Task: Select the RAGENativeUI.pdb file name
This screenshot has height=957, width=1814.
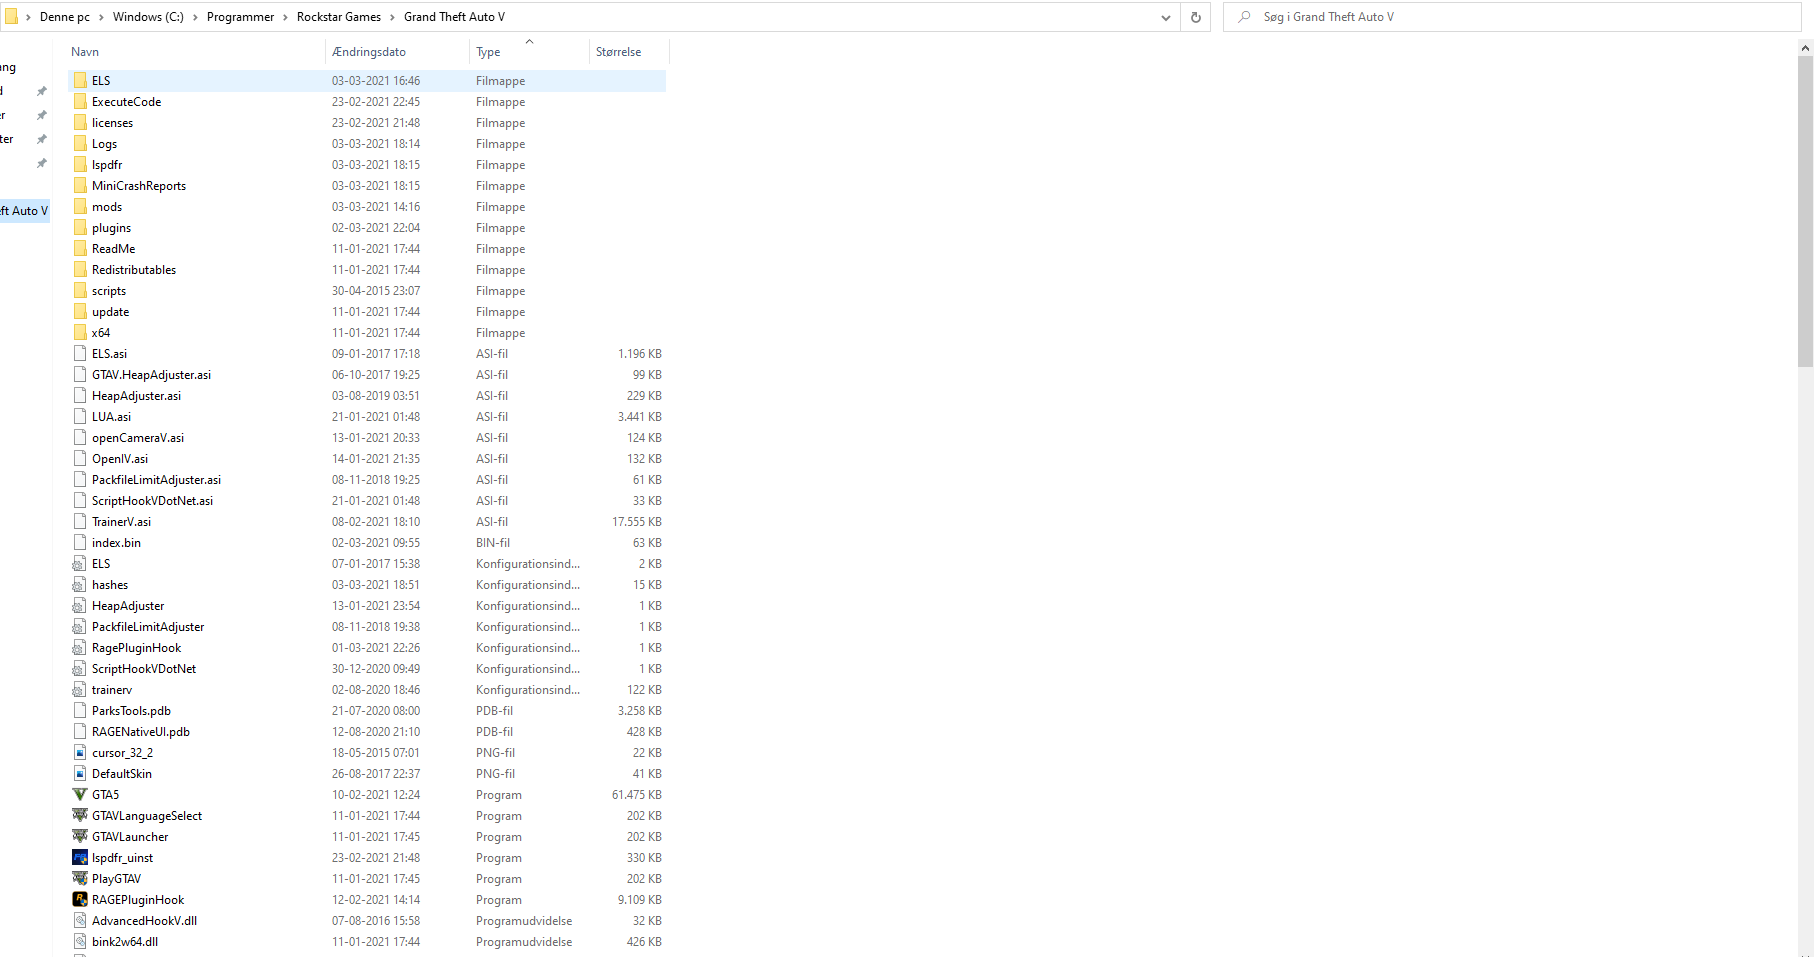Action: click(x=141, y=732)
